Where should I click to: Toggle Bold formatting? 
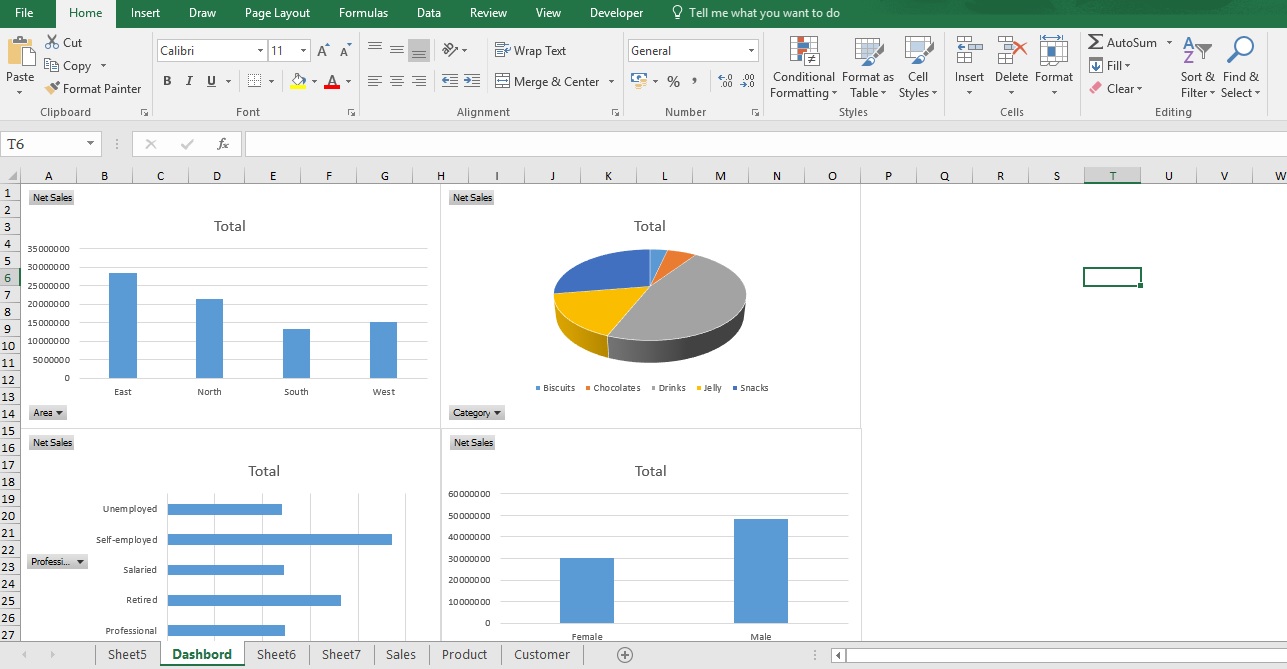coord(167,81)
